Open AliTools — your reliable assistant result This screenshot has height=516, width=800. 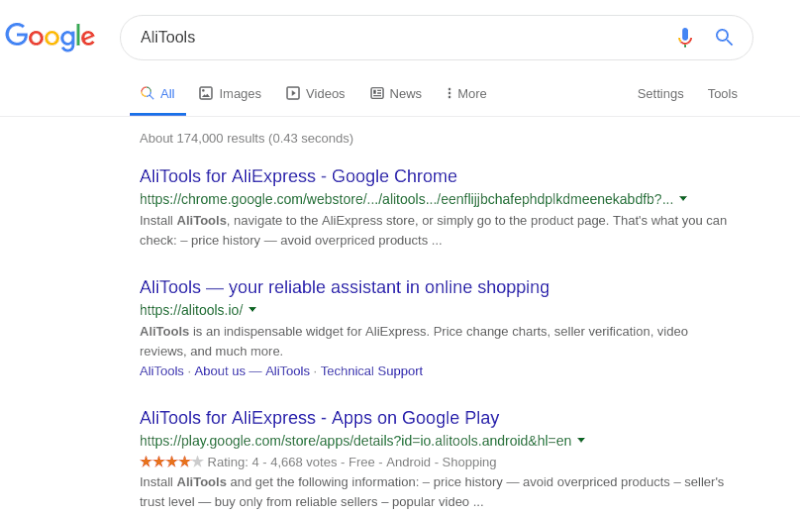(344, 287)
